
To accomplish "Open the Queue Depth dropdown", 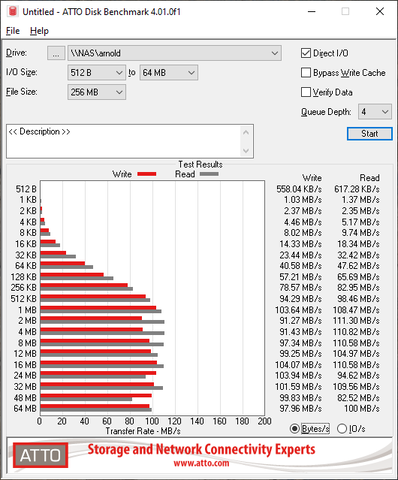I will click(x=375, y=112).
